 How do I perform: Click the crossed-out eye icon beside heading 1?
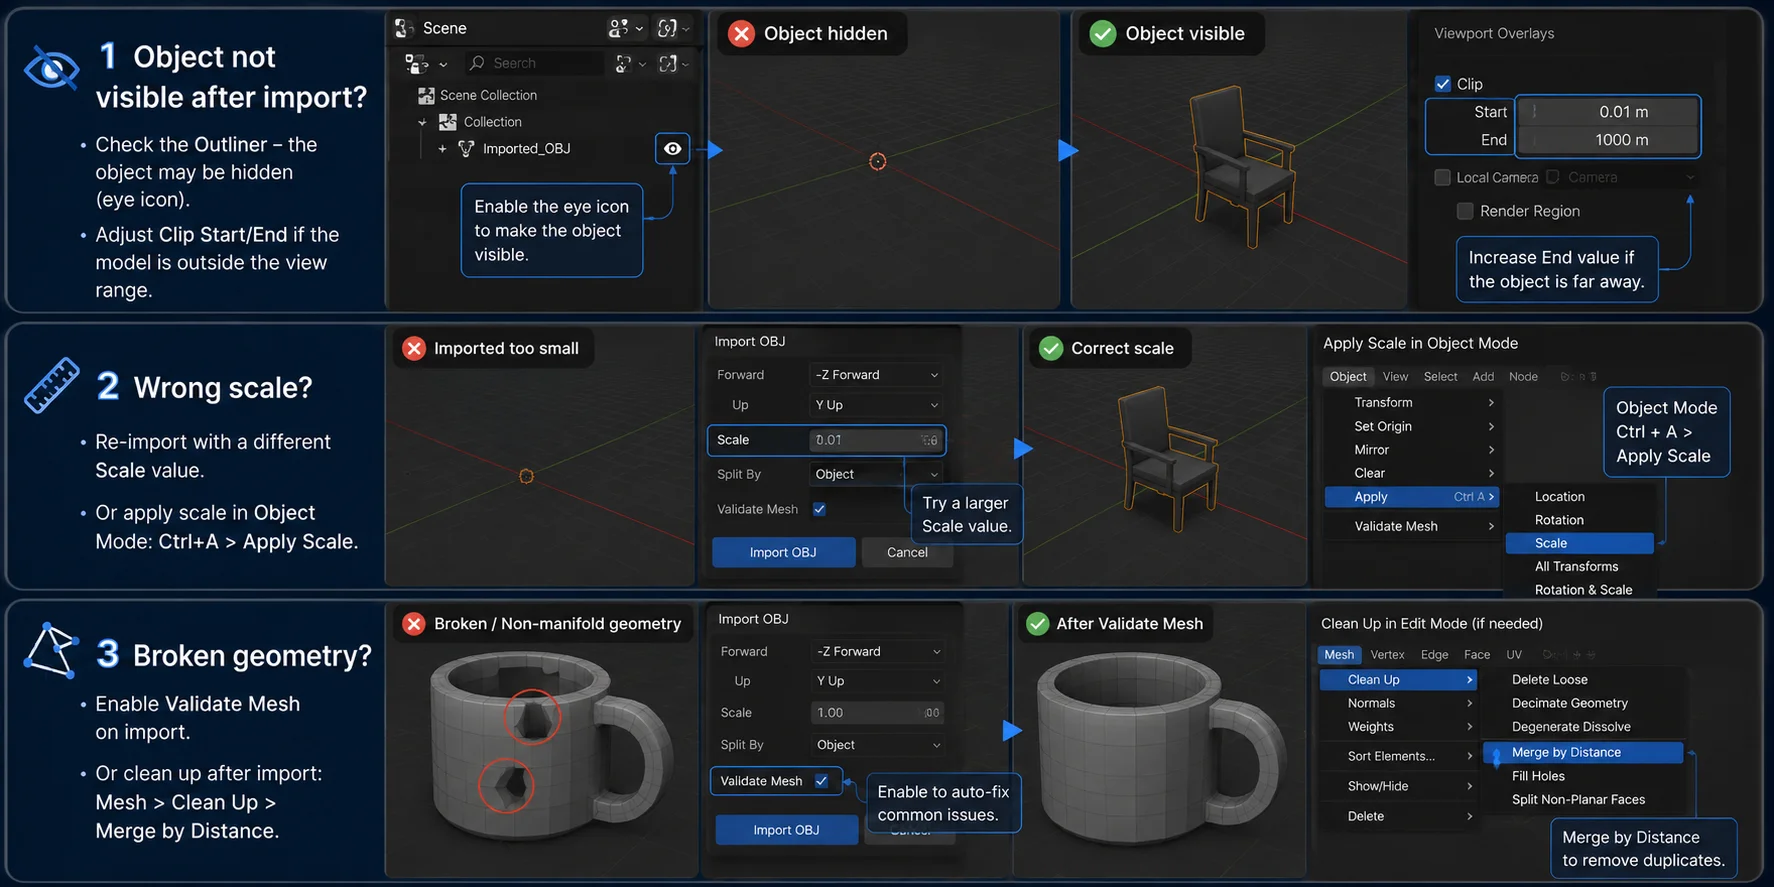51,69
